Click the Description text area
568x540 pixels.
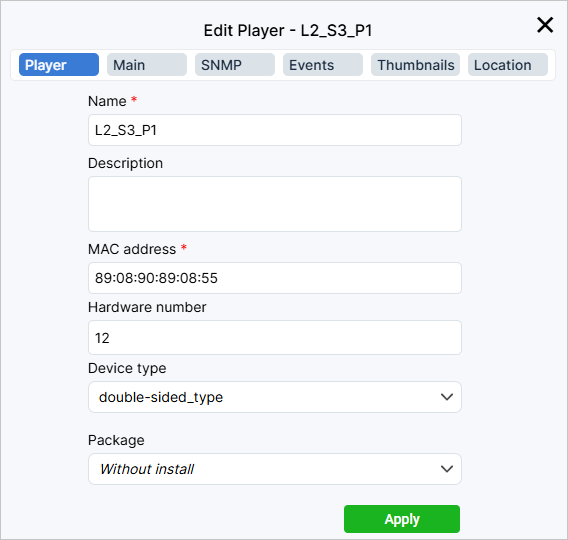275,204
